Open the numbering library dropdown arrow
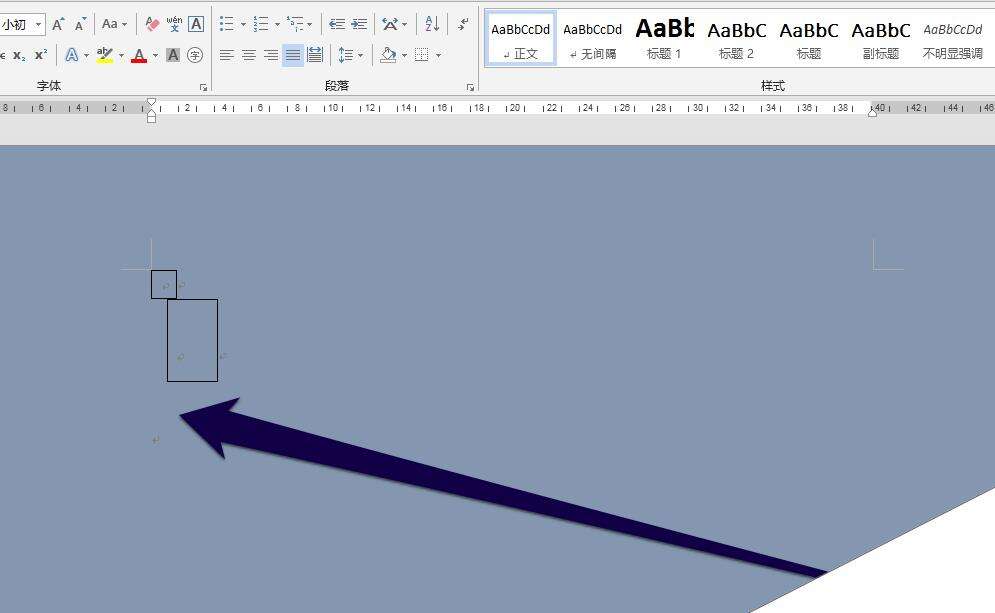 coord(277,25)
